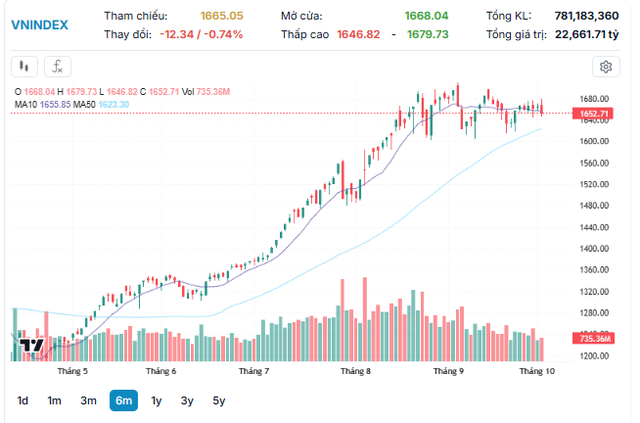The width and height of the screenshot is (640, 423).
Task: Click the volume label 735.36M
Action: click(x=595, y=340)
